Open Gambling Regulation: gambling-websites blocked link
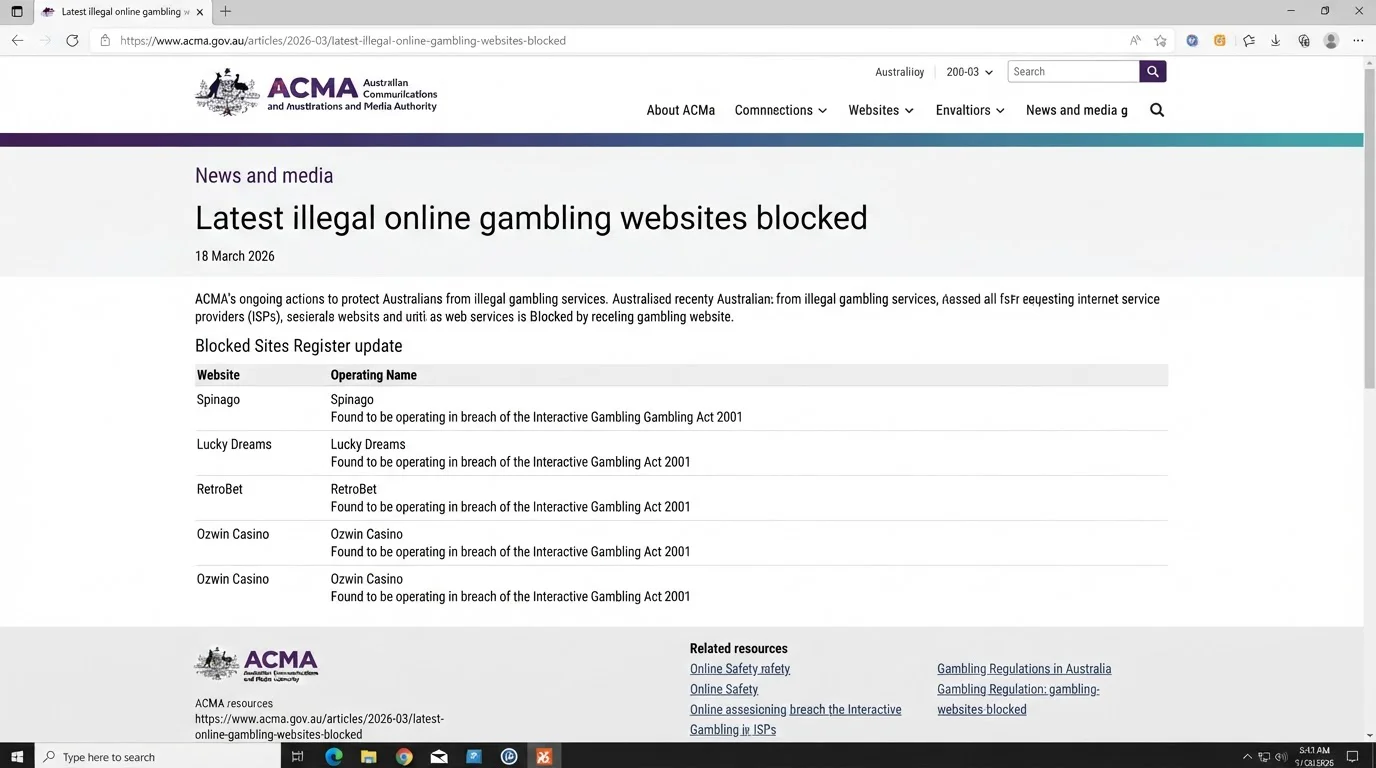This screenshot has height=768, width=1376. pyautogui.click(x=1018, y=699)
